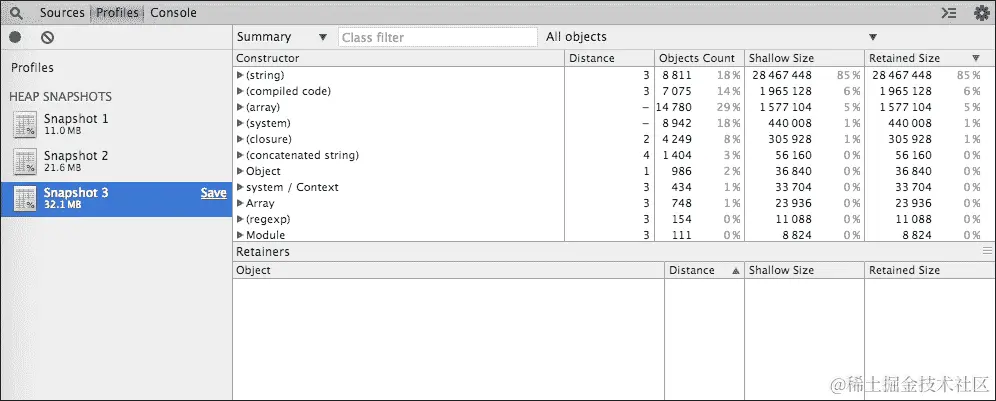Expand the Object constructor row
Screen dimensions: 996x401
(x=240, y=171)
